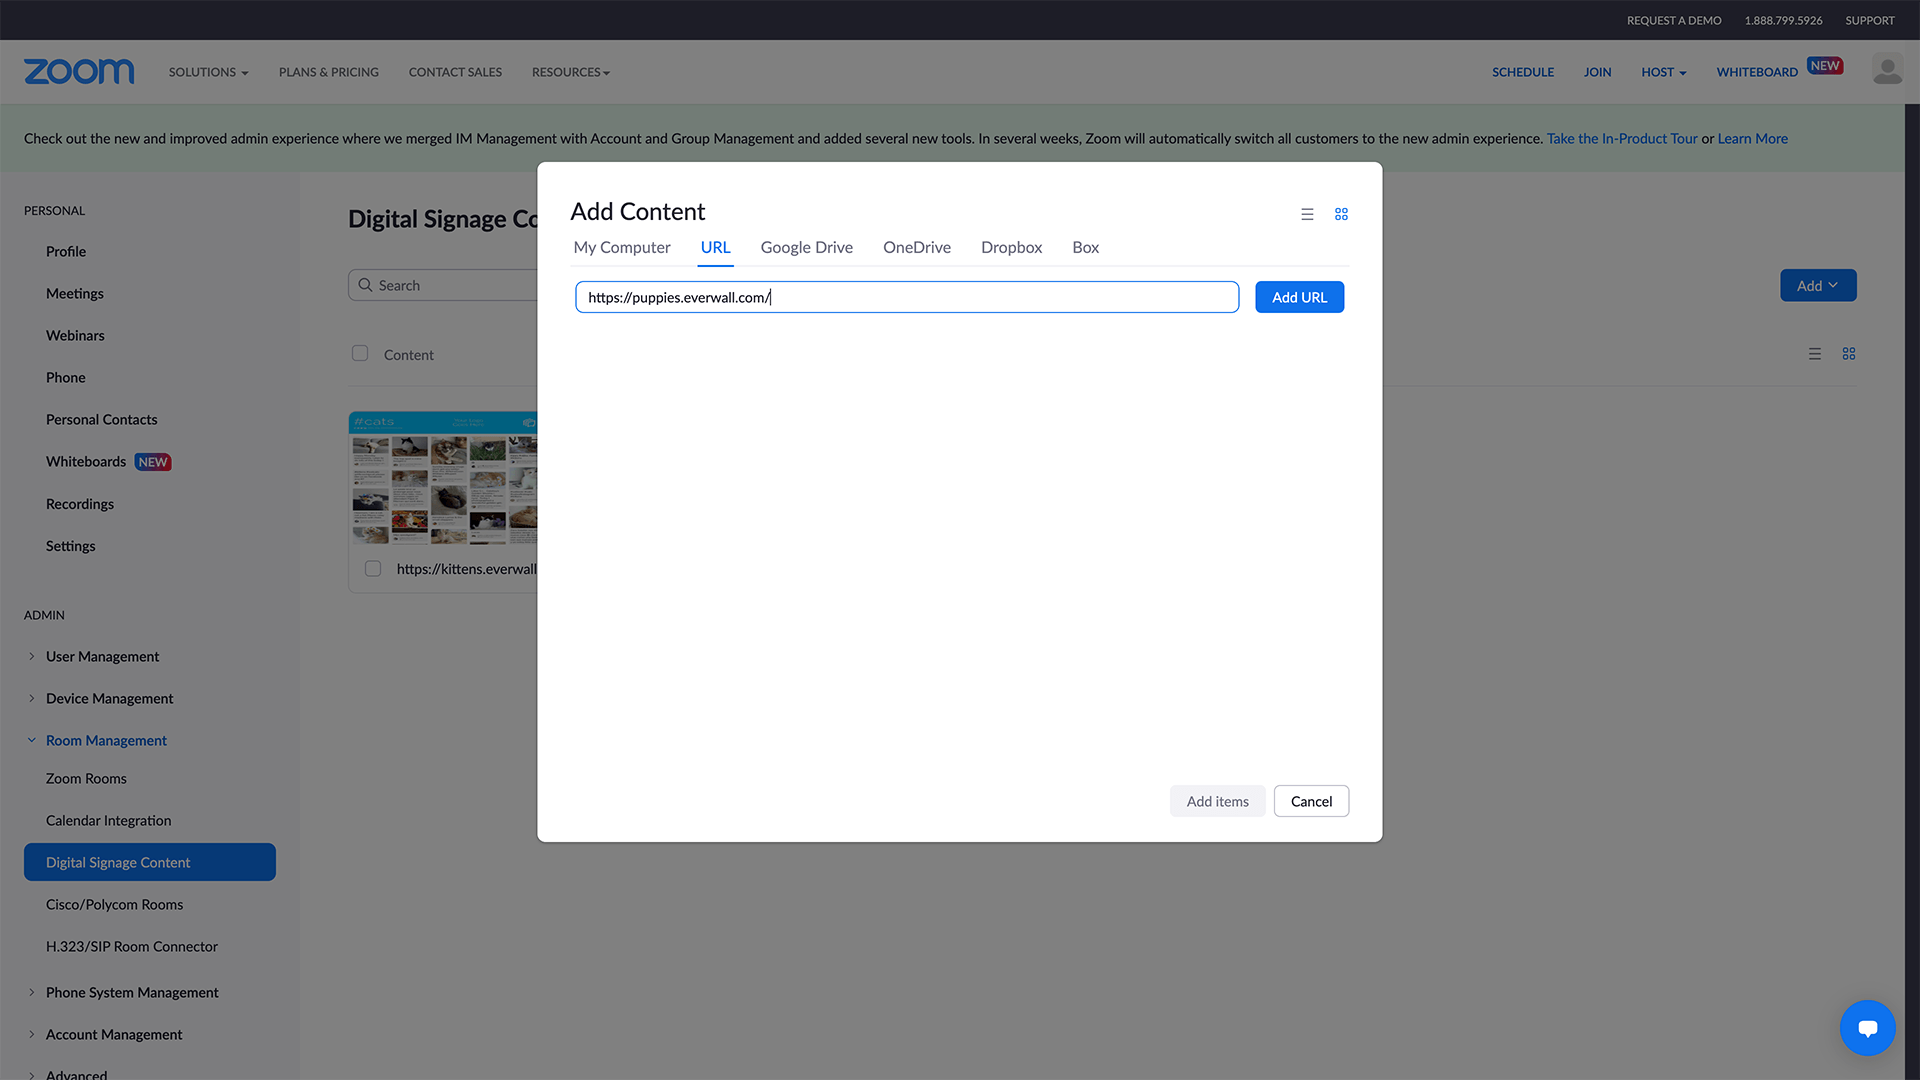Switch to Dropbox tab
1920x1080 pixels.
coord(1011,247)
